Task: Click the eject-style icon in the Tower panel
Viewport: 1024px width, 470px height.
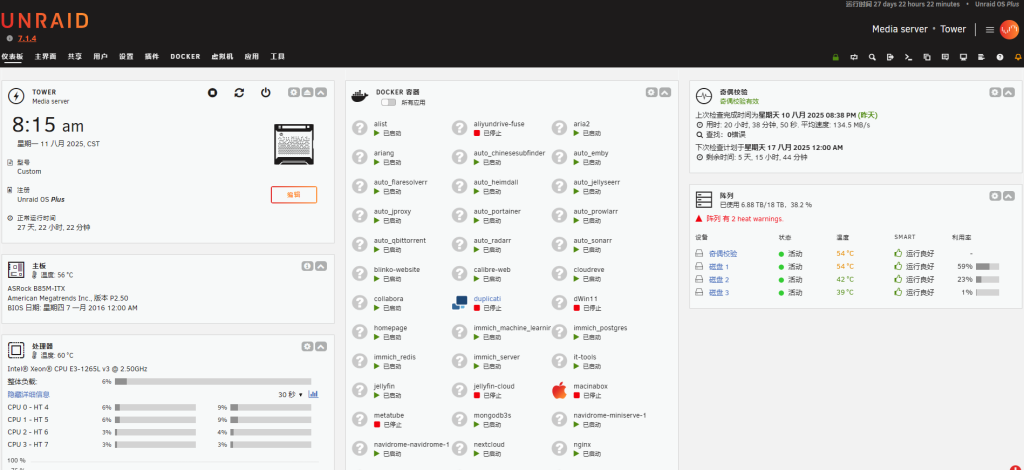Action: point(307,93)
